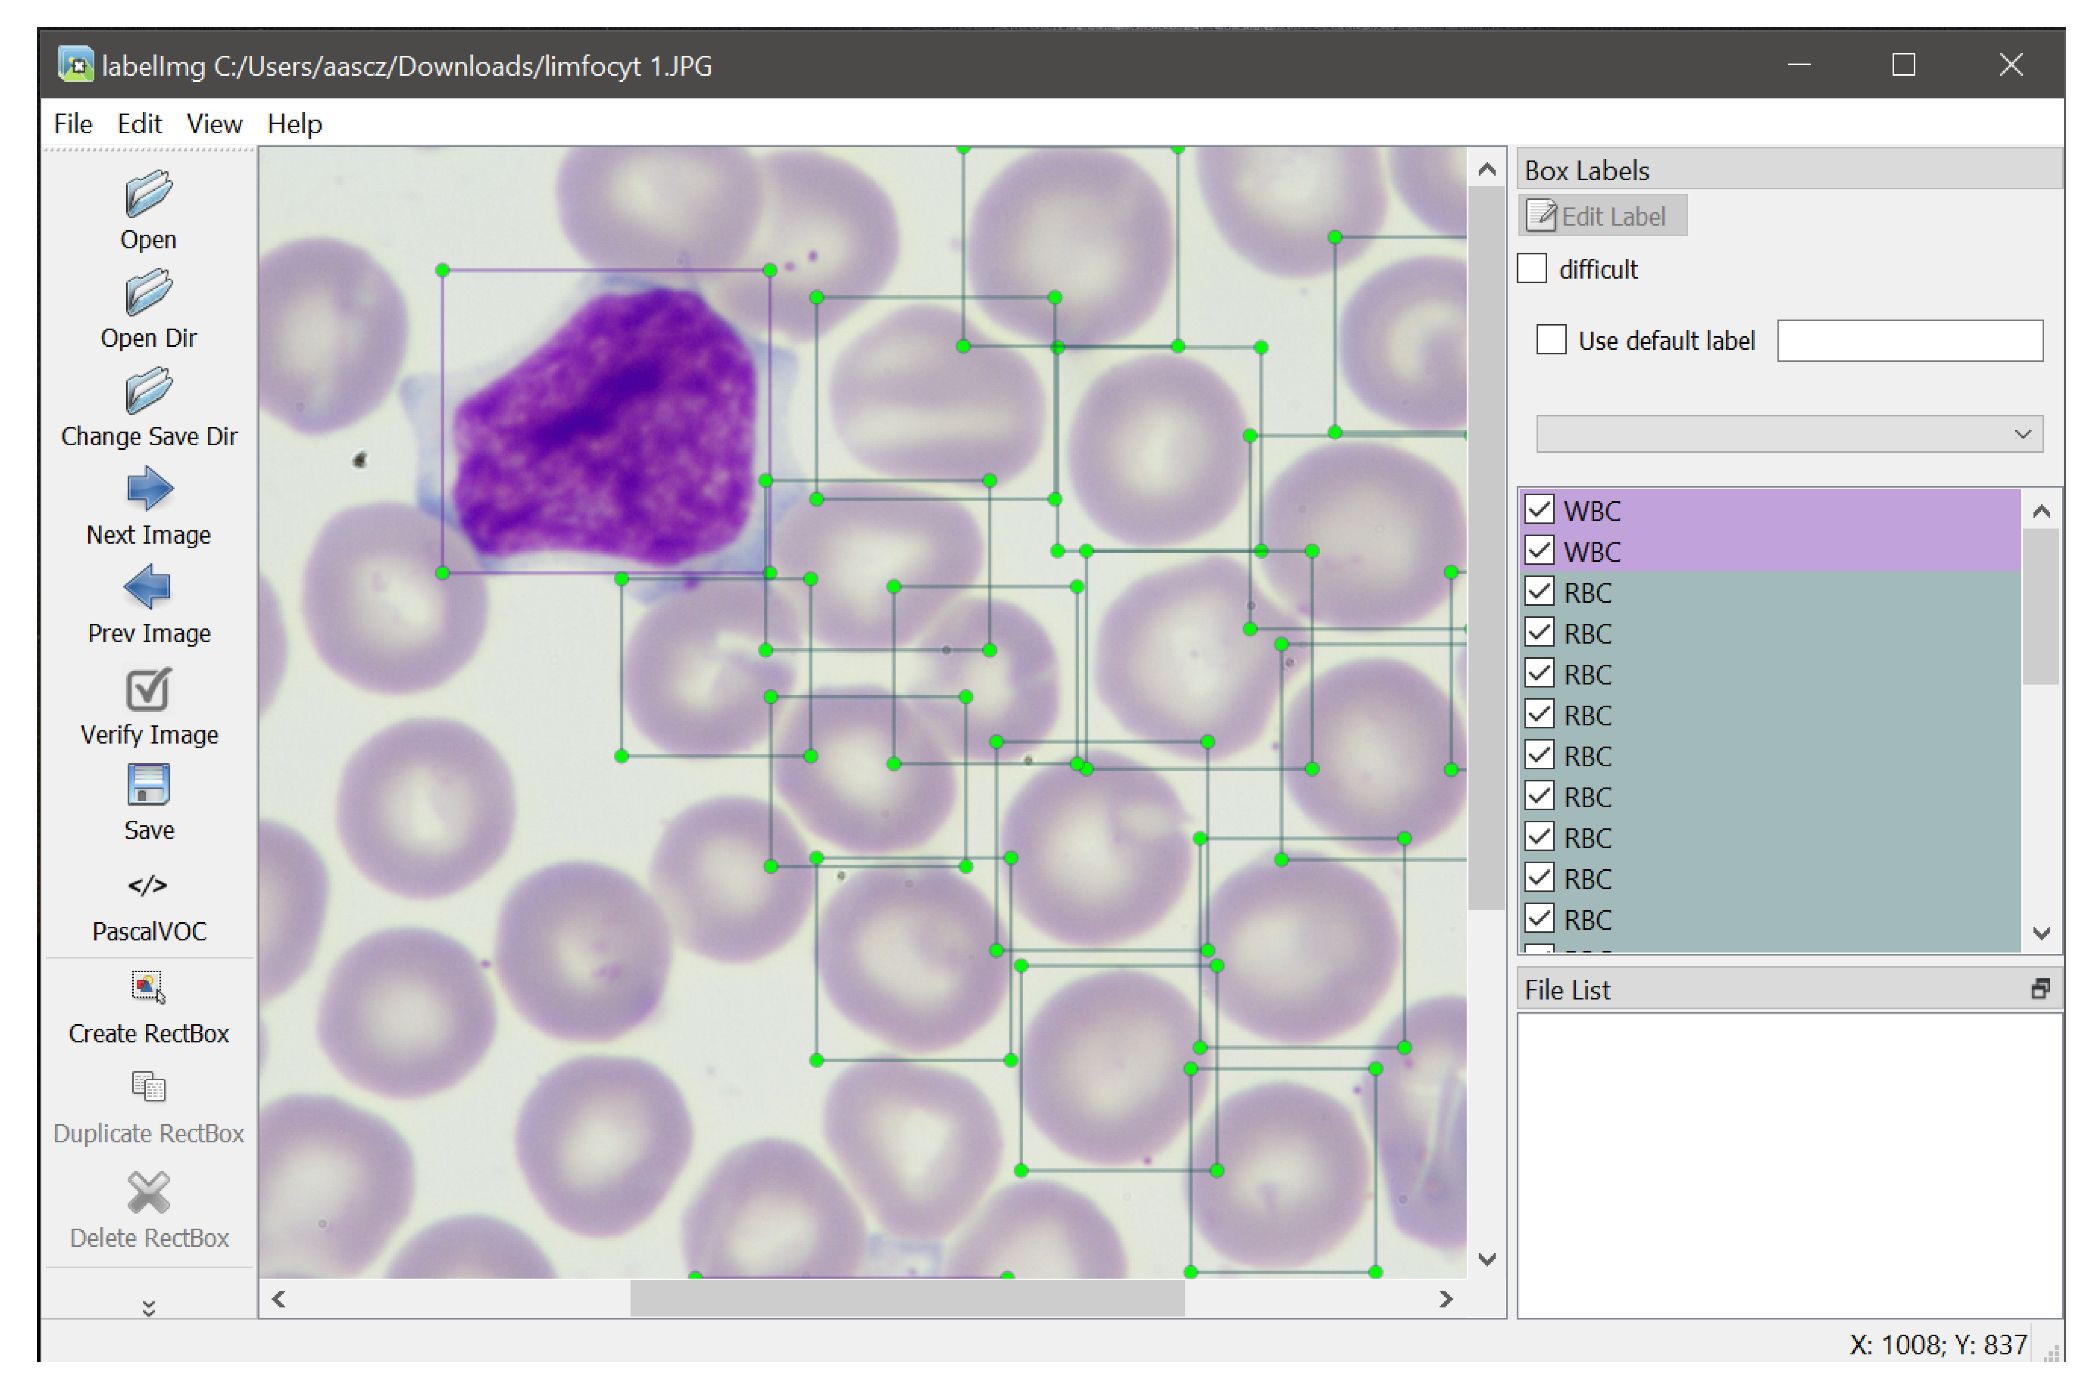Click the Open file icon
Viewport: 2091px width, 1379px height.
coord(148,194)
